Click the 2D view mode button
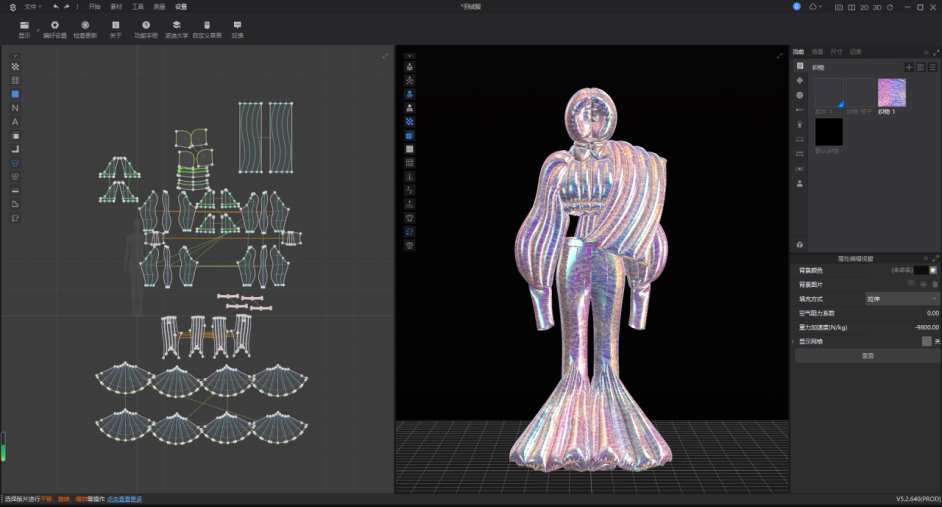Viewport: 942px width, 507px height. pyautogui.click(x=864, y=7)
